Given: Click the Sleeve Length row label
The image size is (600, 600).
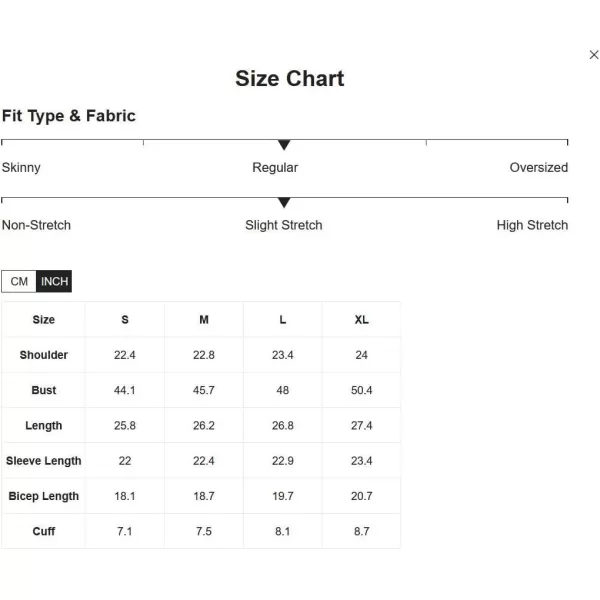Looking at the screenshot, I should tap(44, 461).
